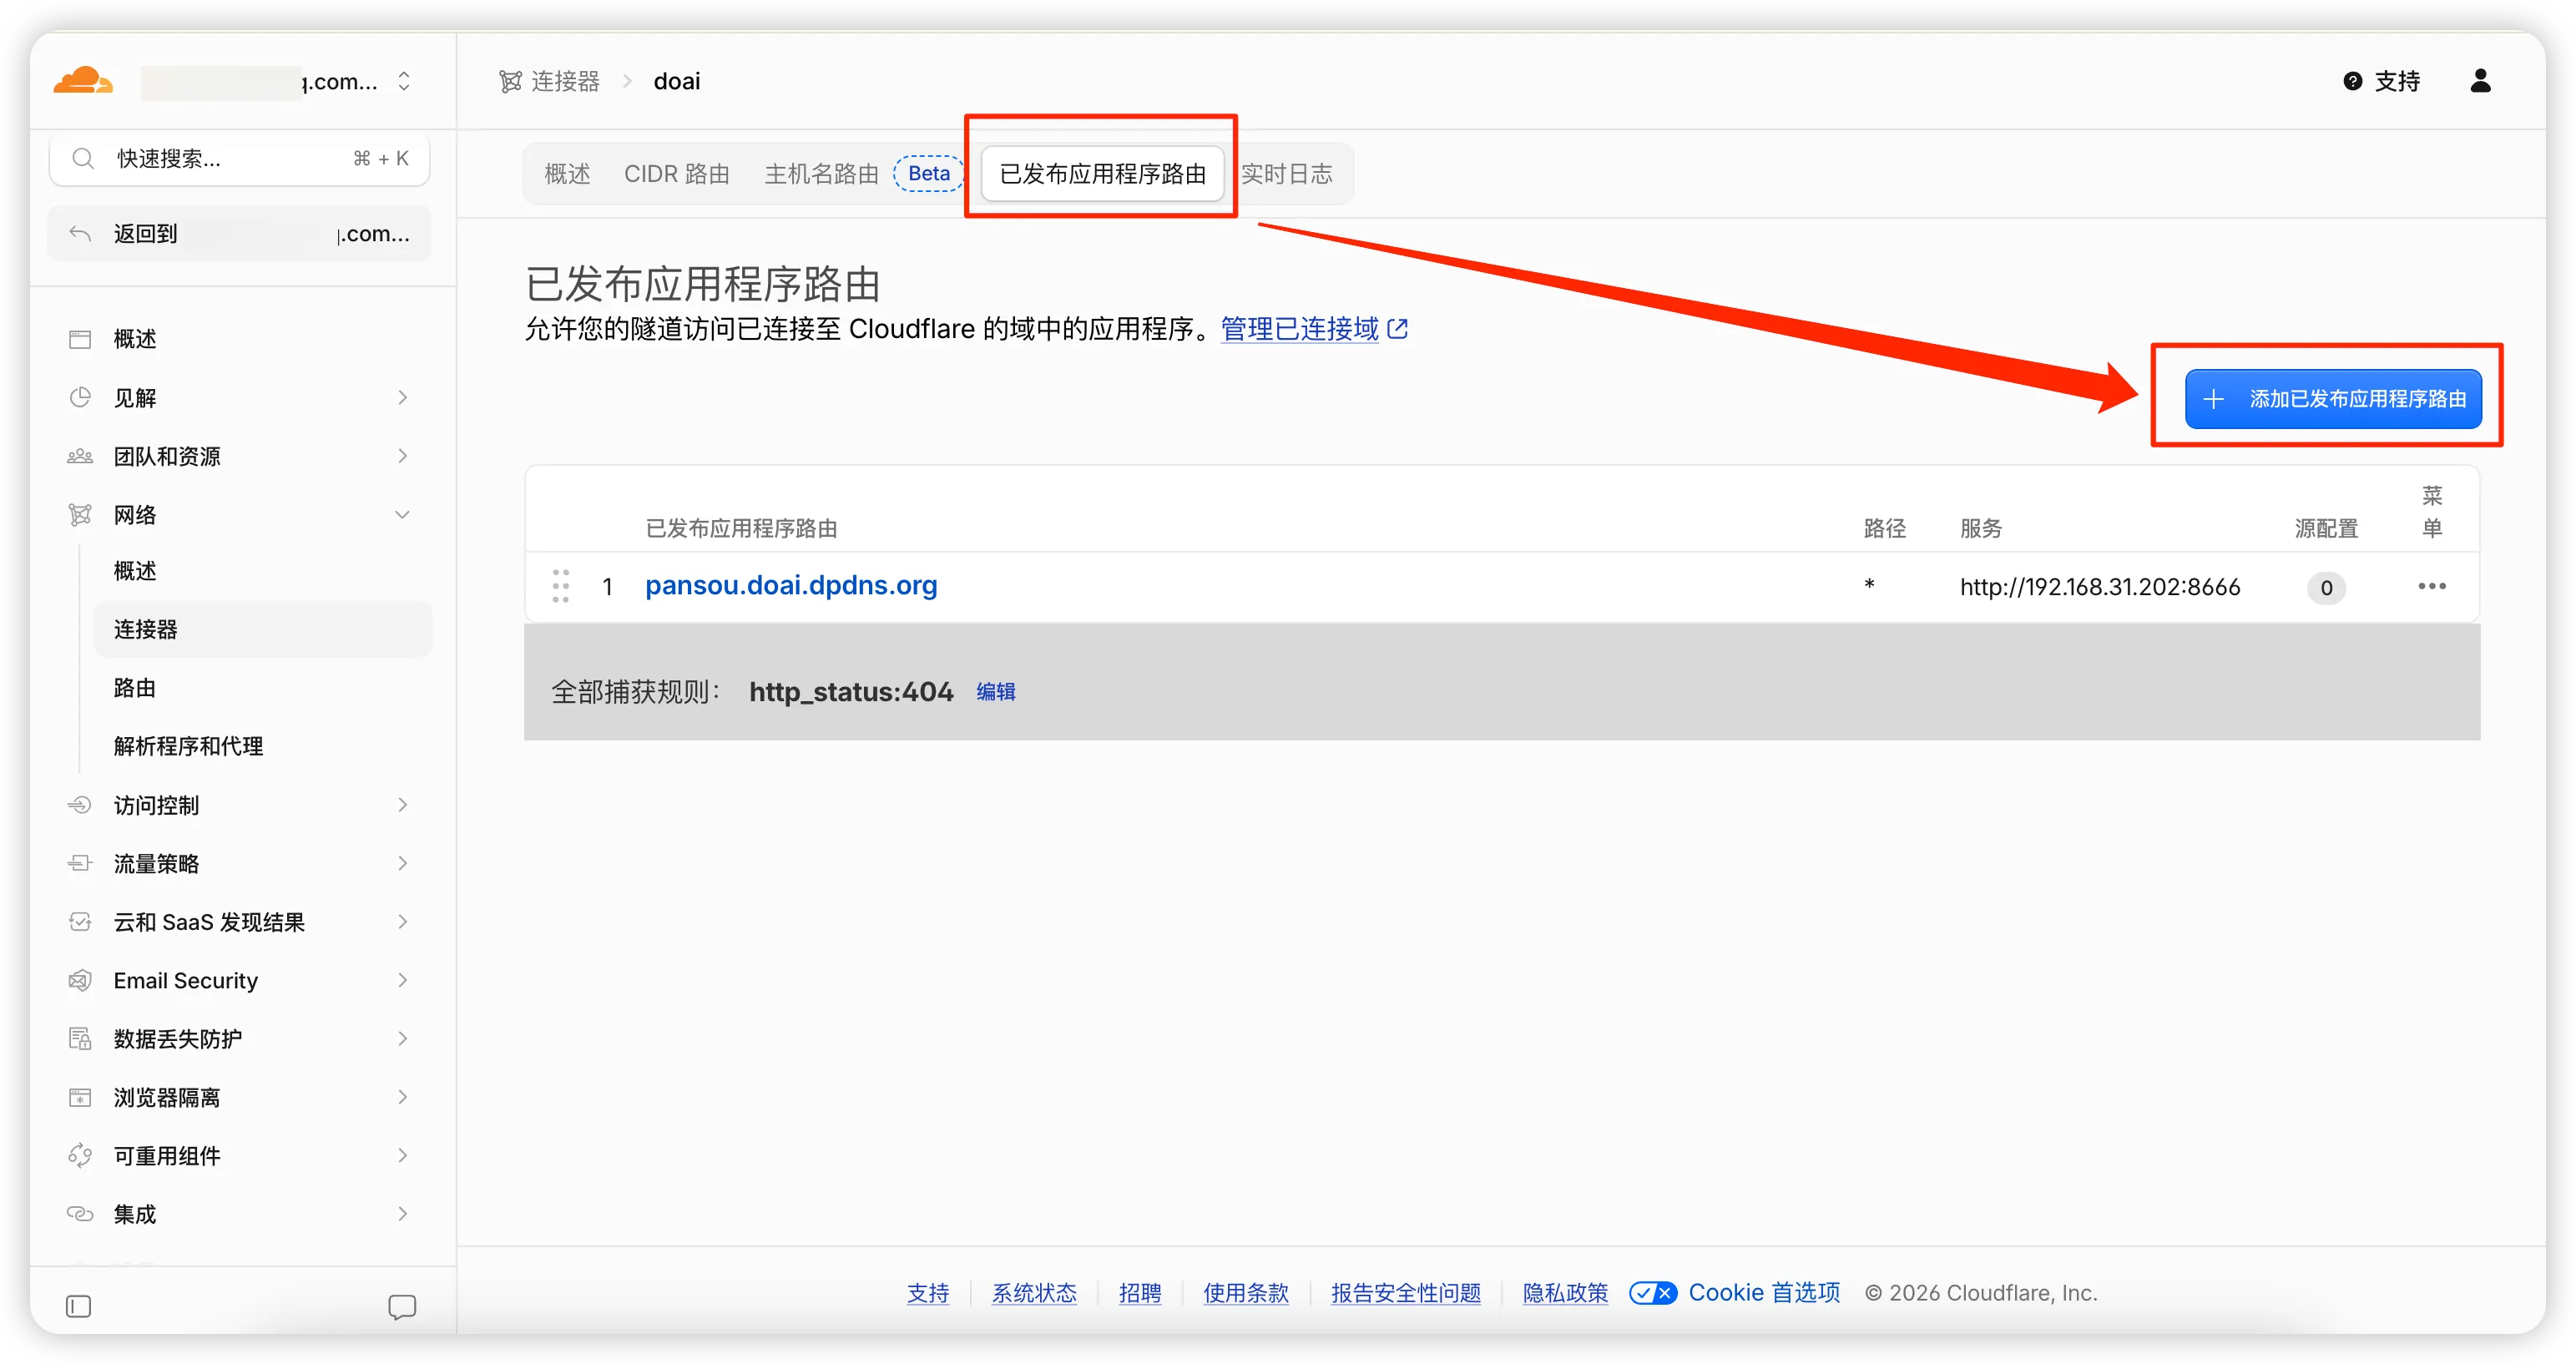2576x1364 pixels.
Task: Click the 流量策略 icon
Action: (80, 863)
